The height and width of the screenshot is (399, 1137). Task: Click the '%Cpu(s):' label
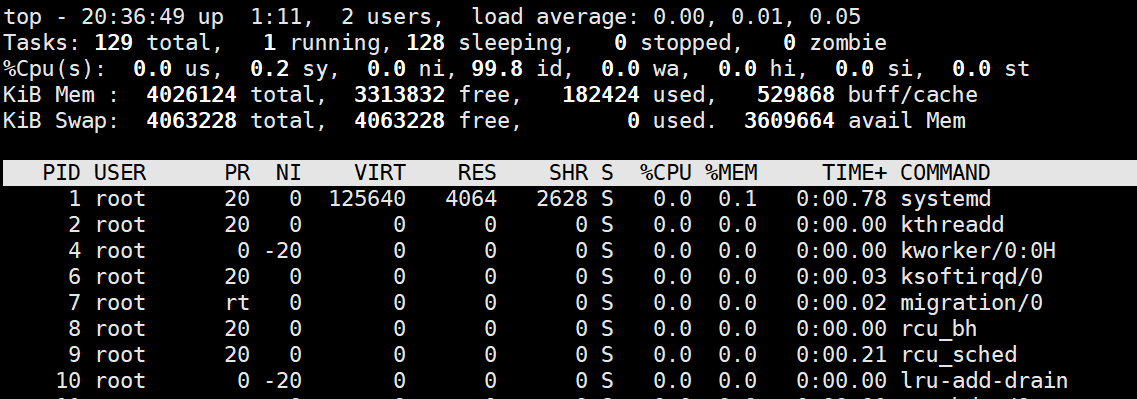pos(55,69)
